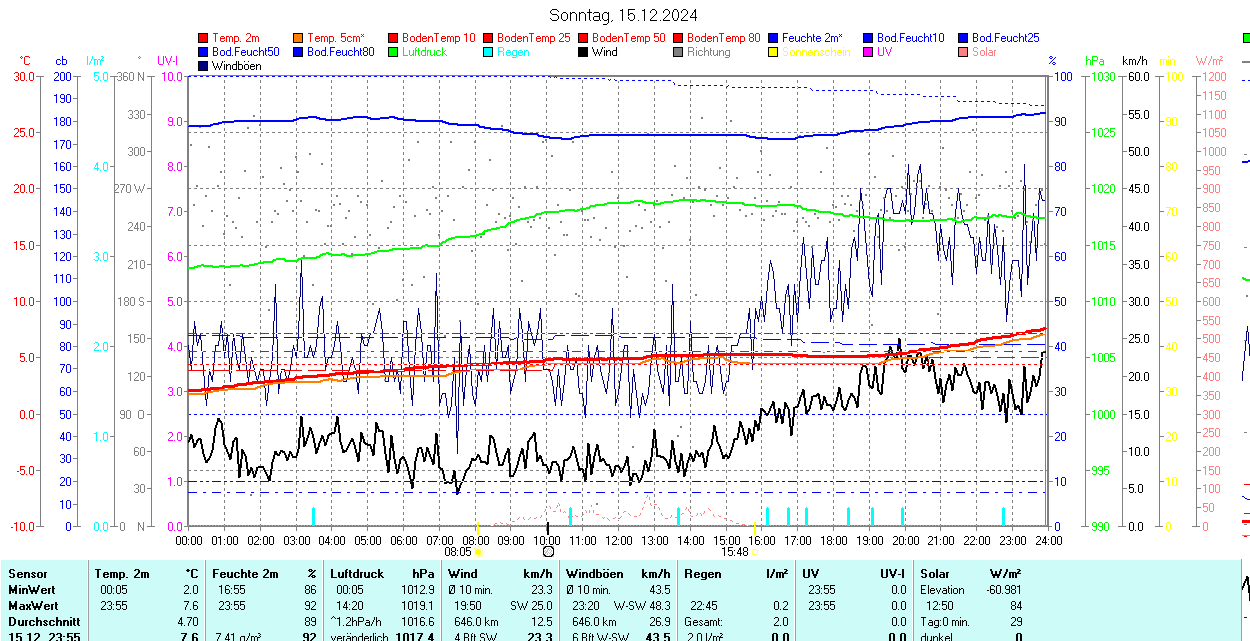
Task: Click the moon marker on the time axis
Action: (x=548, y=551)
